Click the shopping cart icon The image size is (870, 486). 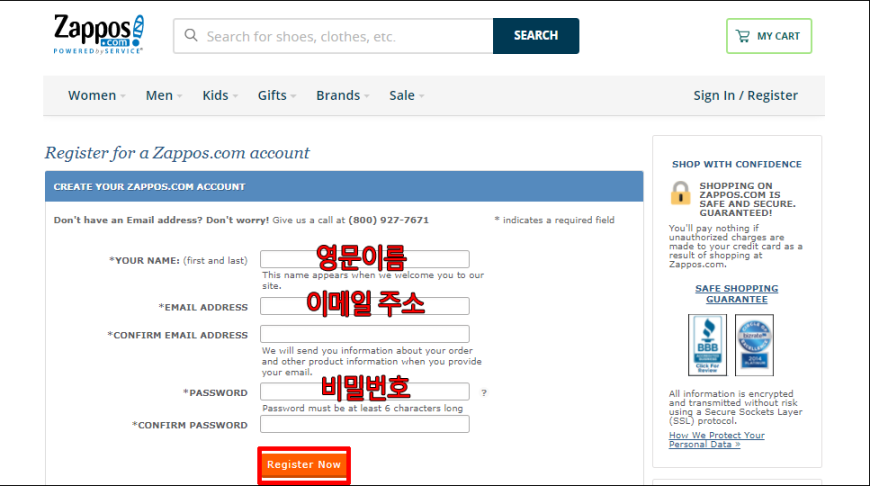click(742, 36)
